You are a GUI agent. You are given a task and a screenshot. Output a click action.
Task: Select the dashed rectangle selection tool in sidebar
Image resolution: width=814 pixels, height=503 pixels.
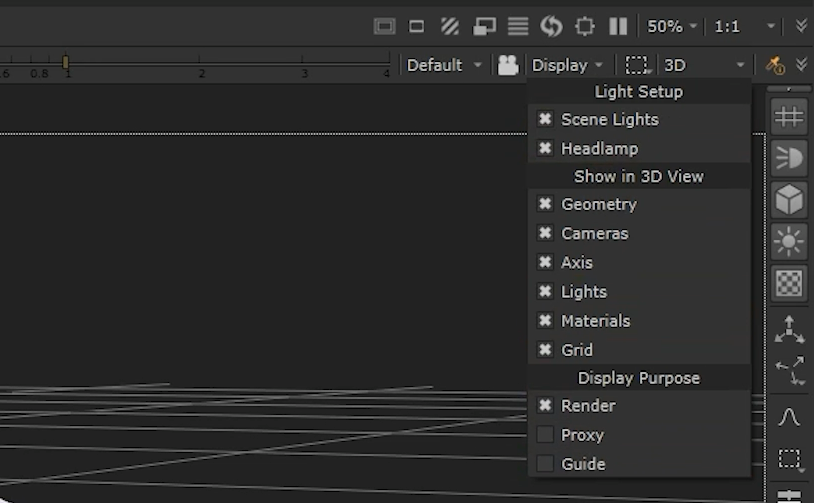click(790, 459)
